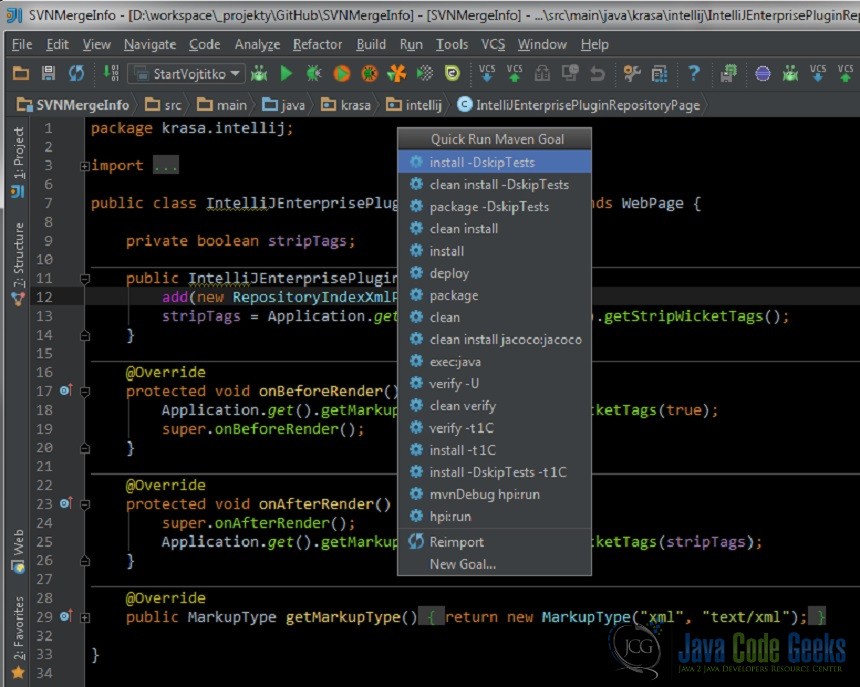Select 'install -DskipTests' Maven goal
The height and width of the screenshot is (687, 860).
coord(494,162)
